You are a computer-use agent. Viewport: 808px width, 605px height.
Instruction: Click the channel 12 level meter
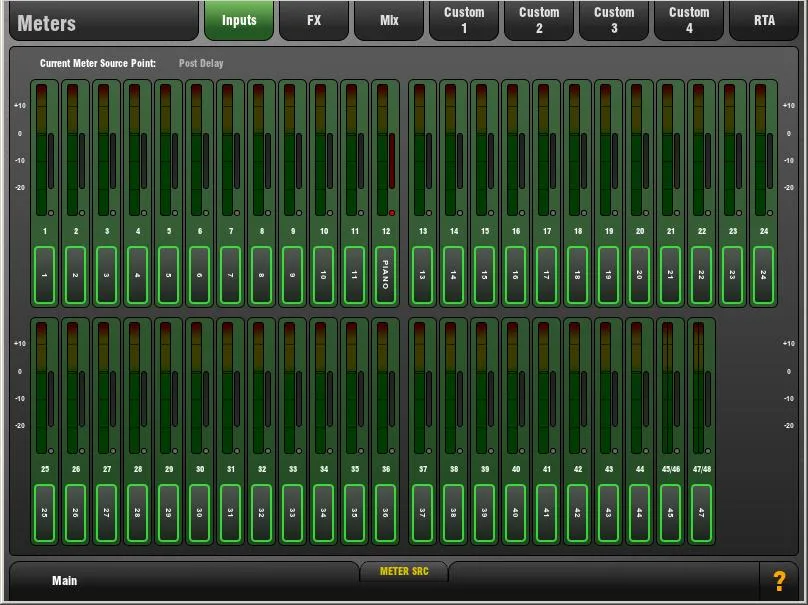382,149
